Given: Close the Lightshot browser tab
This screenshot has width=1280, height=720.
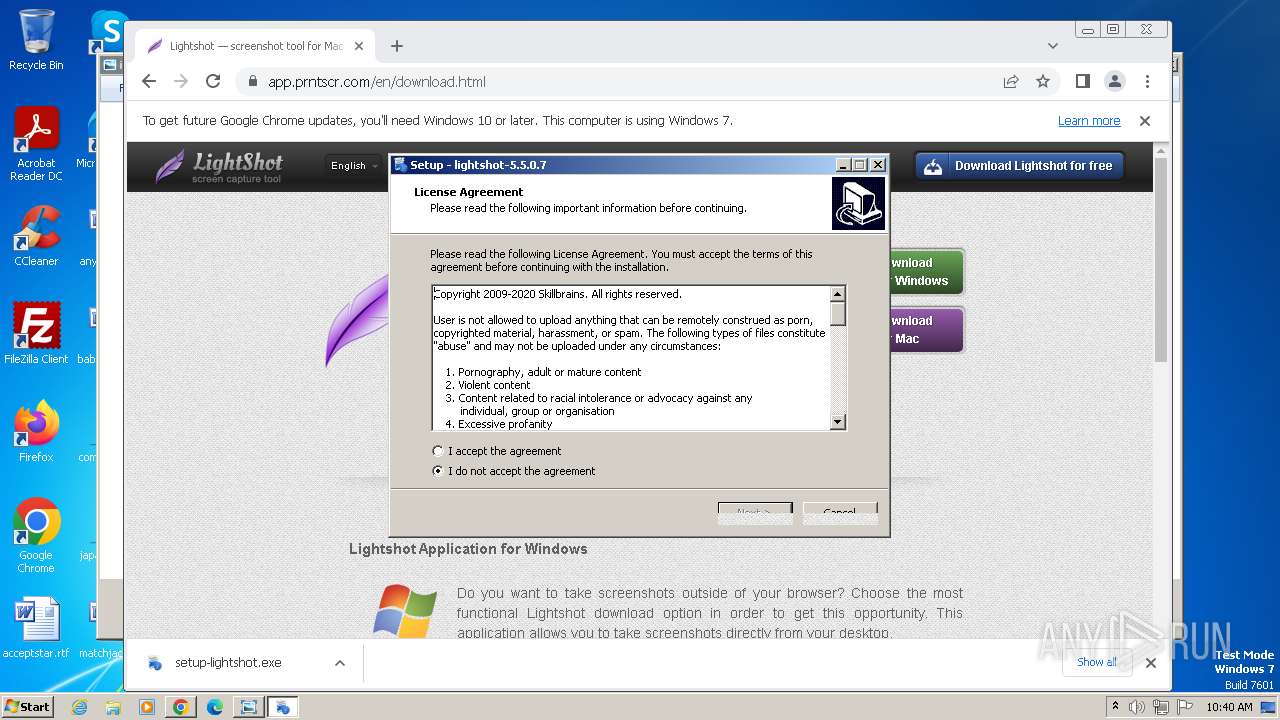Looking at the screenshot, I should pos(359,46).
